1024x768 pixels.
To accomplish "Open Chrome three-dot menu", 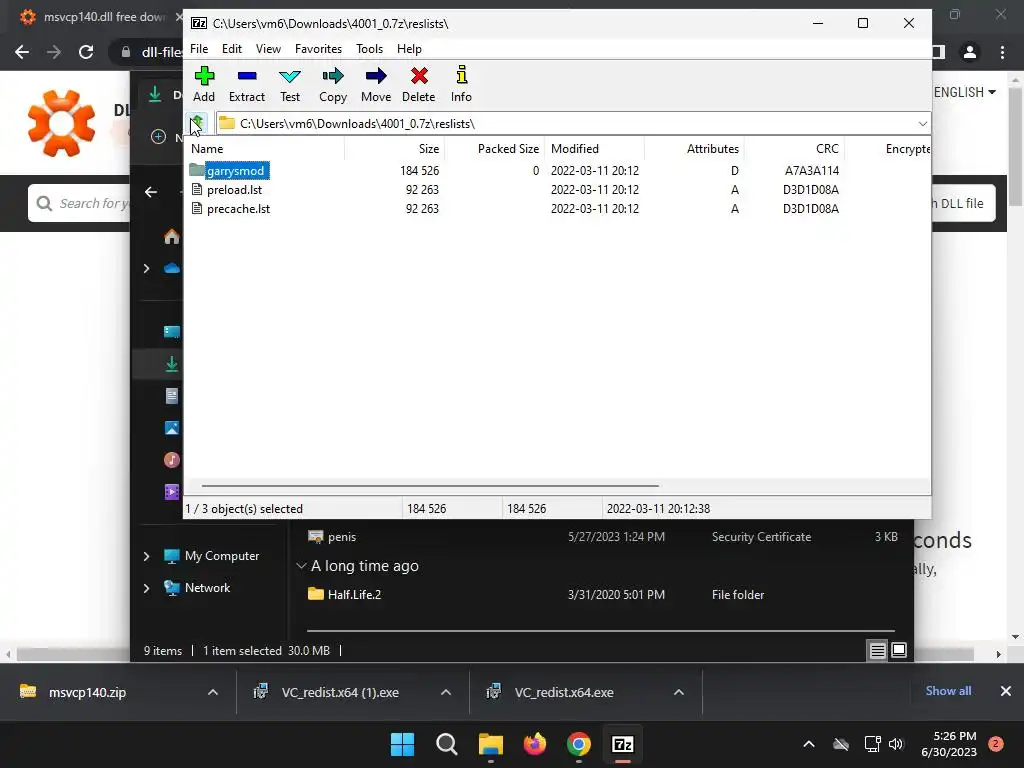I will [1002, 52].
